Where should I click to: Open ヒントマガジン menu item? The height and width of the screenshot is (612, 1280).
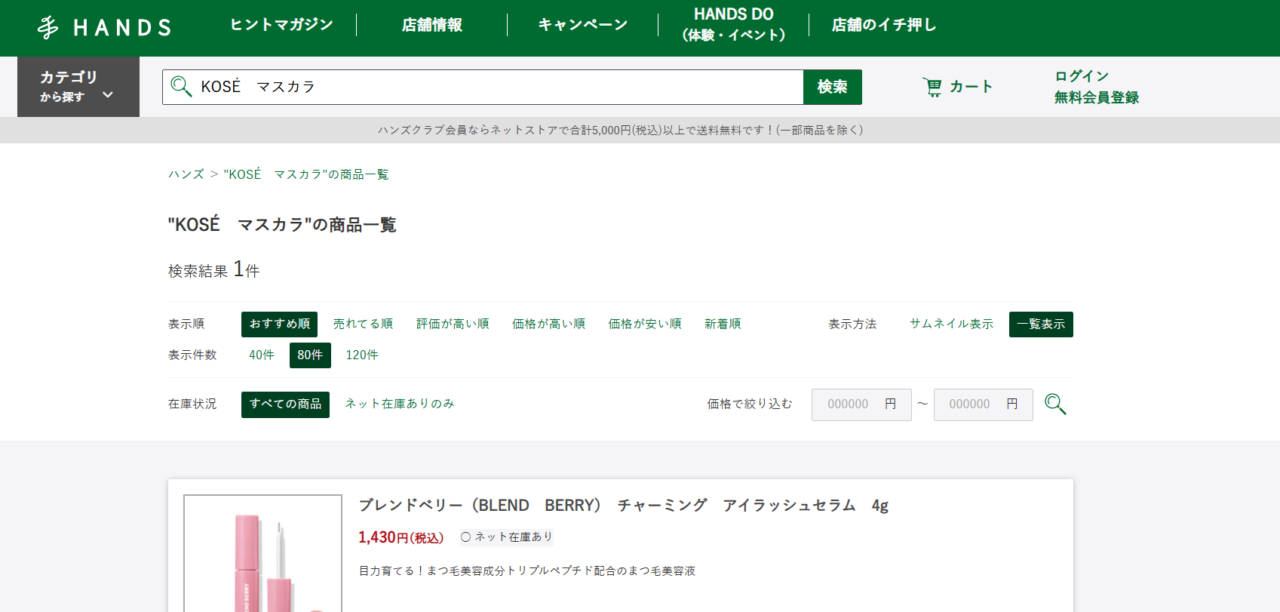(282, 25)
